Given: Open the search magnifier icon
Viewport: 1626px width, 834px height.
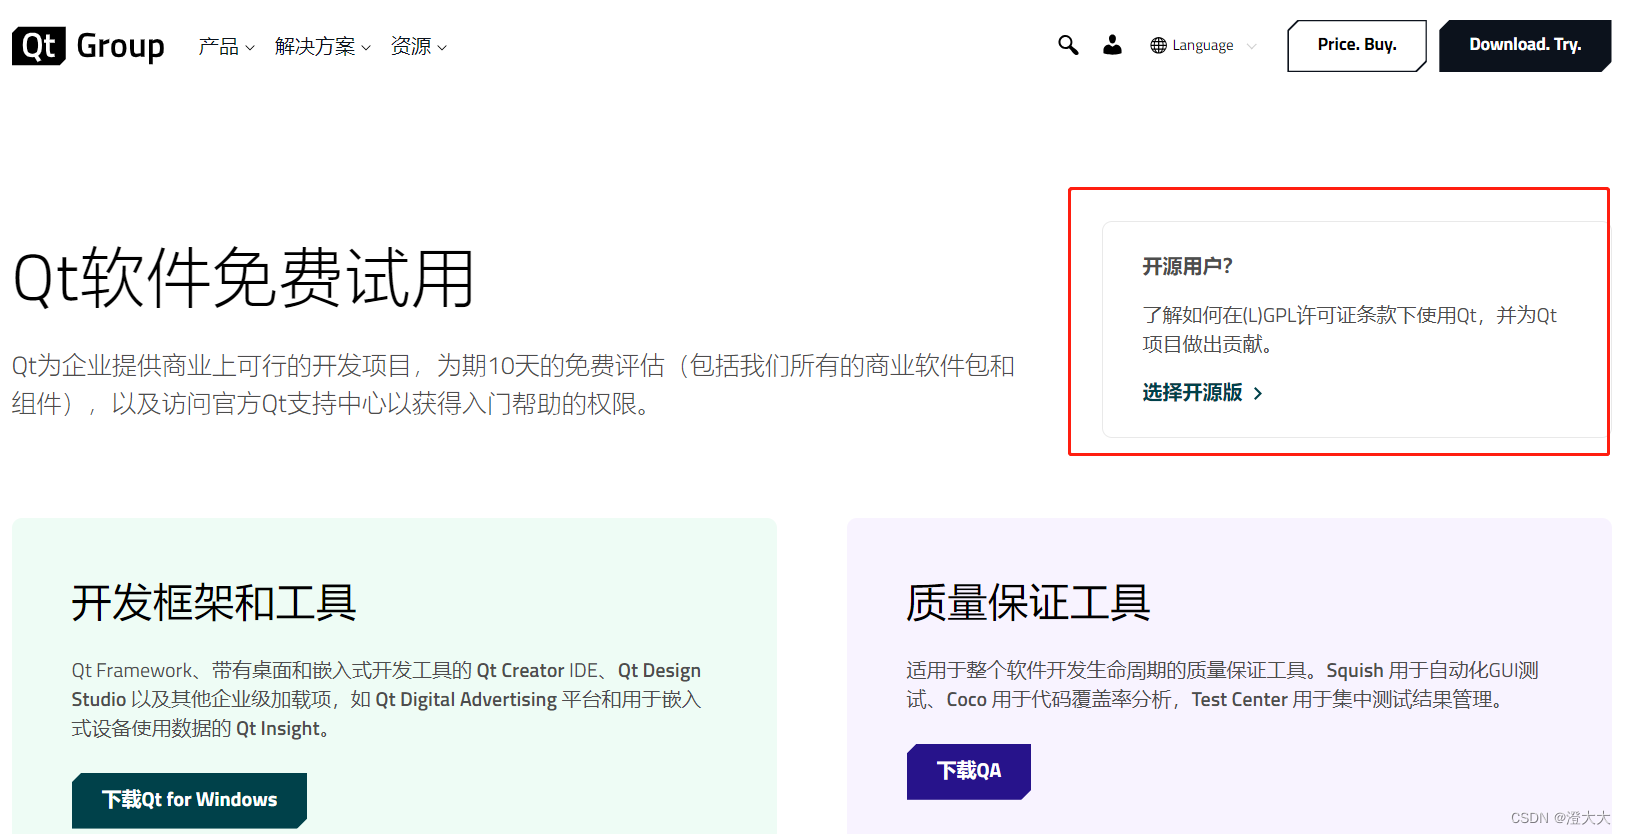Looking at the screenshot, I should (1068, 45).
